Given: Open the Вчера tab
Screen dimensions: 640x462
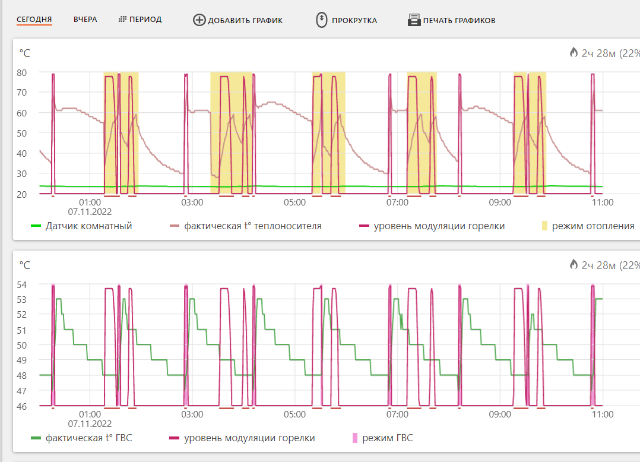Looking at the screenshot, I should (x=85, y=20).
